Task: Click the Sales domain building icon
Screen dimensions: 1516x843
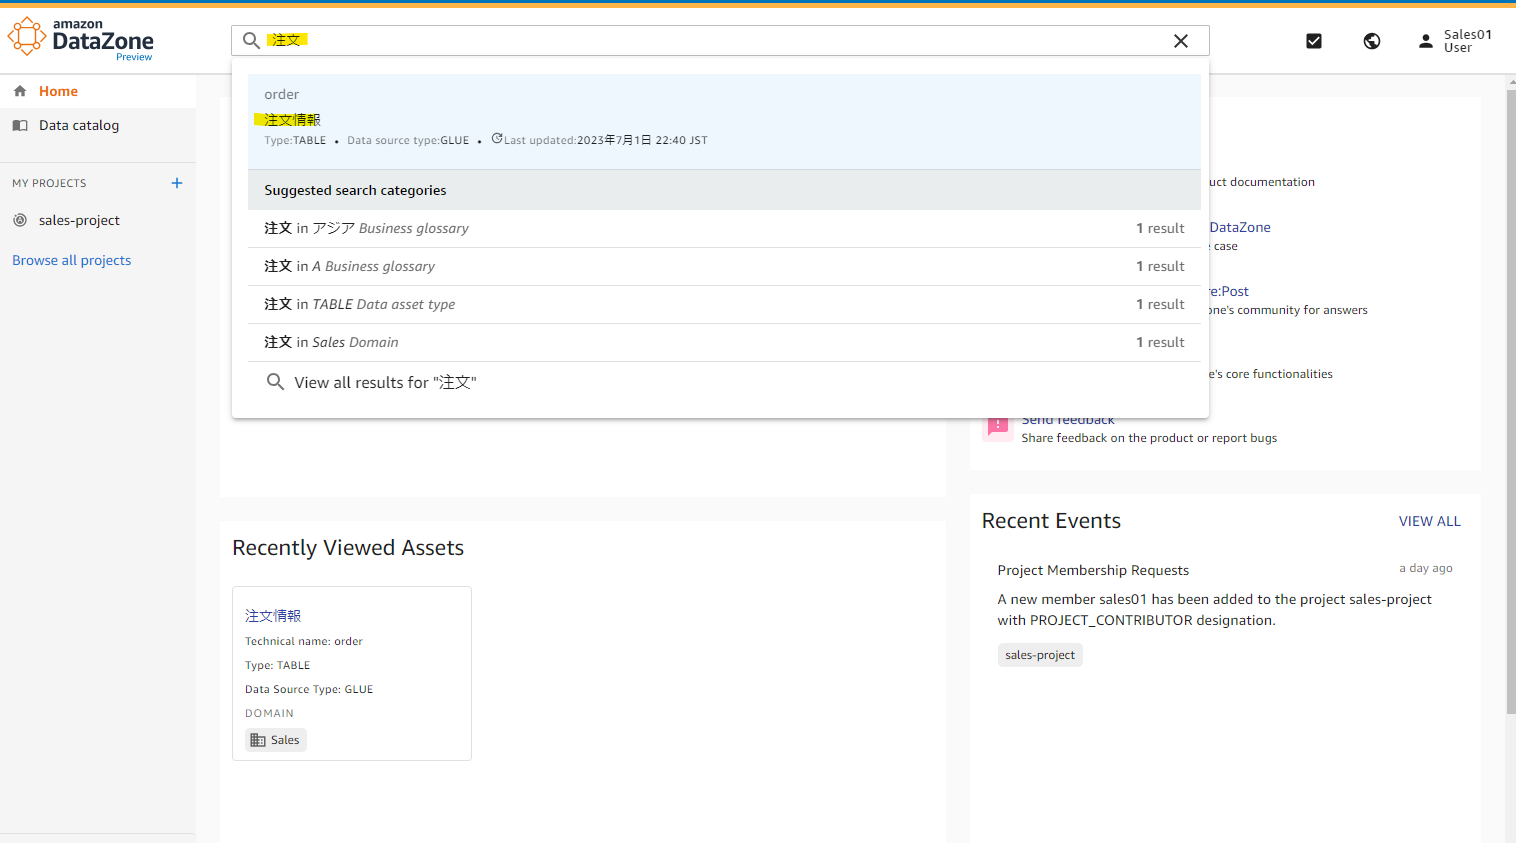Action: 258,740
